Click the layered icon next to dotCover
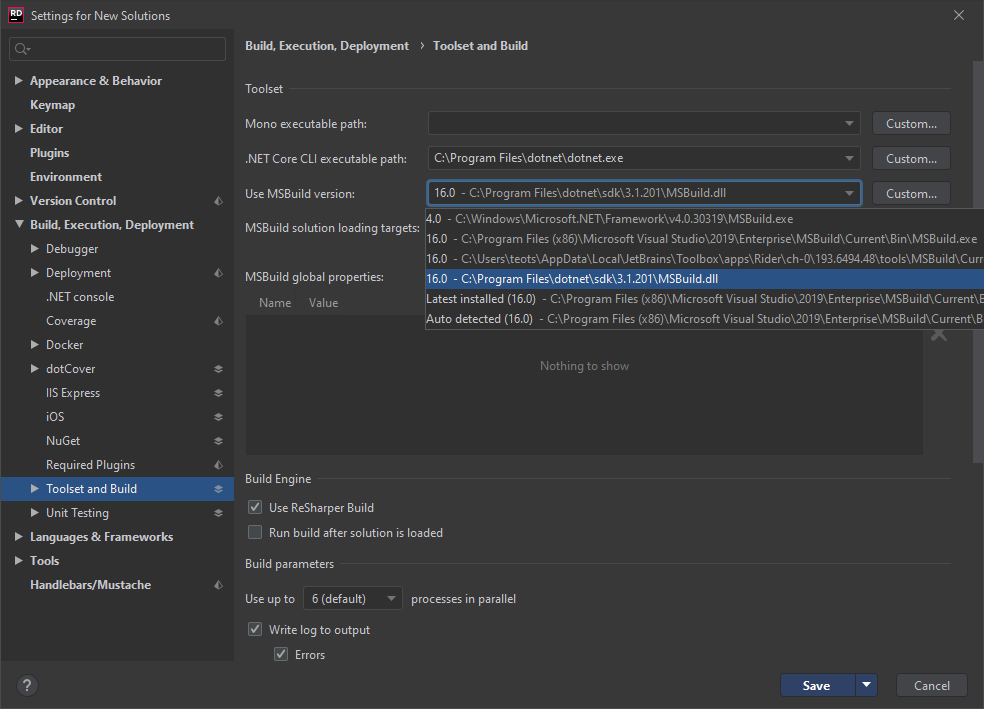The width and height of the screenshot is (984, 709). click(x=218, y=369)
